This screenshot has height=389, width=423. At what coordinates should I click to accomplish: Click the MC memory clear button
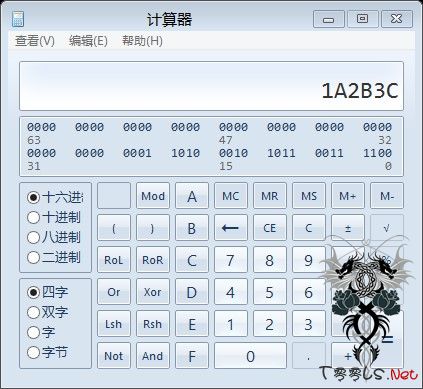(x=231, y=196)
